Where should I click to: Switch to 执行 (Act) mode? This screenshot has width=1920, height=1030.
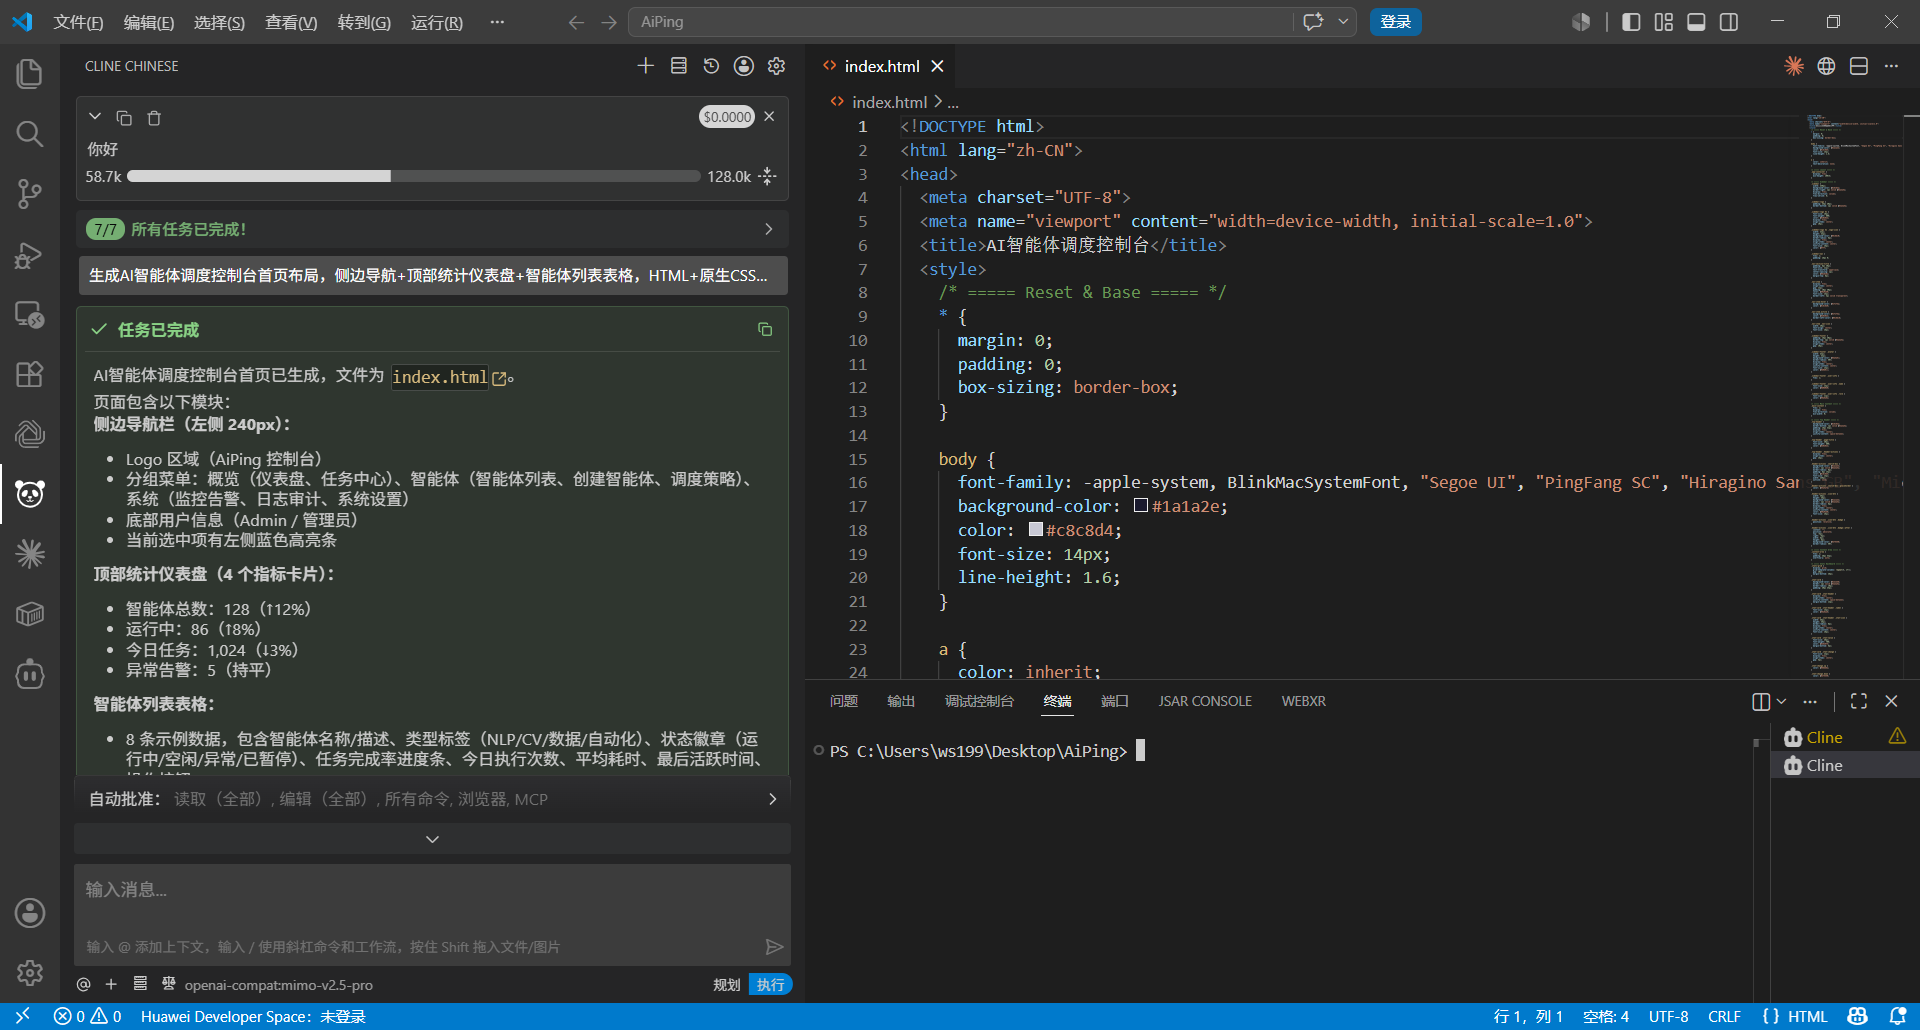click(770, 985)
